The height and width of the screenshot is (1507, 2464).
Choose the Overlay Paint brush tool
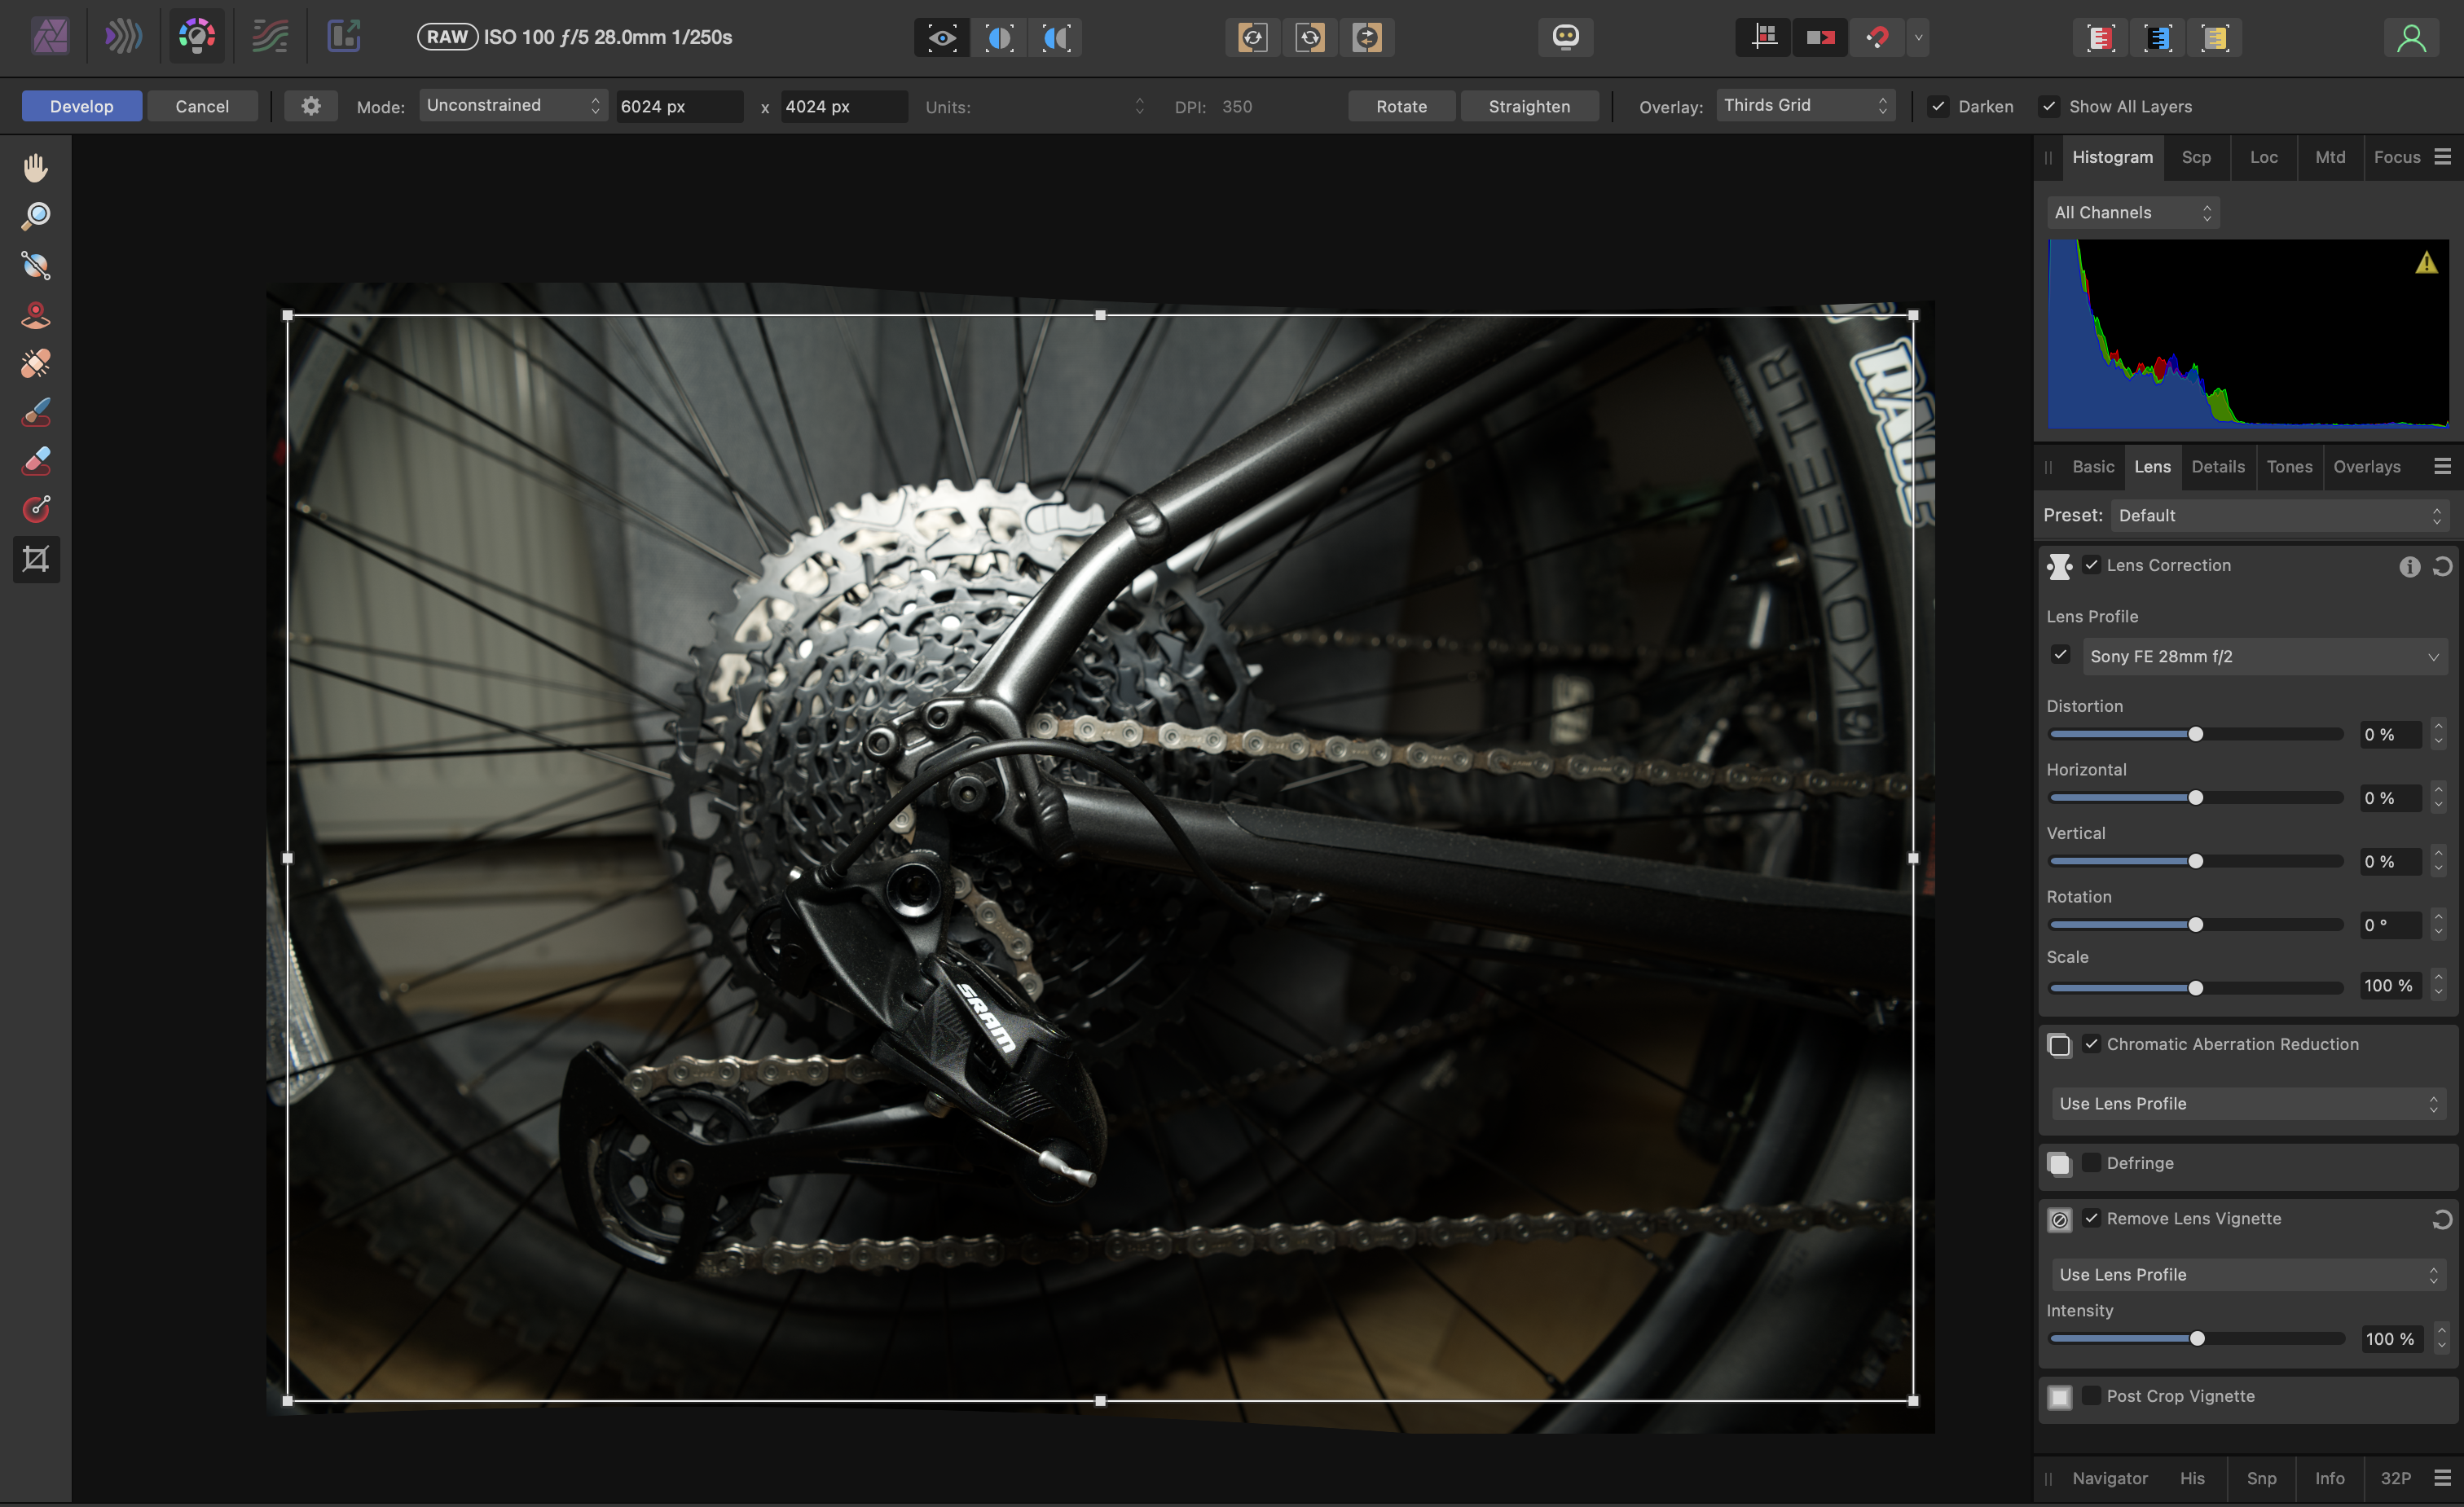point(36,412)
